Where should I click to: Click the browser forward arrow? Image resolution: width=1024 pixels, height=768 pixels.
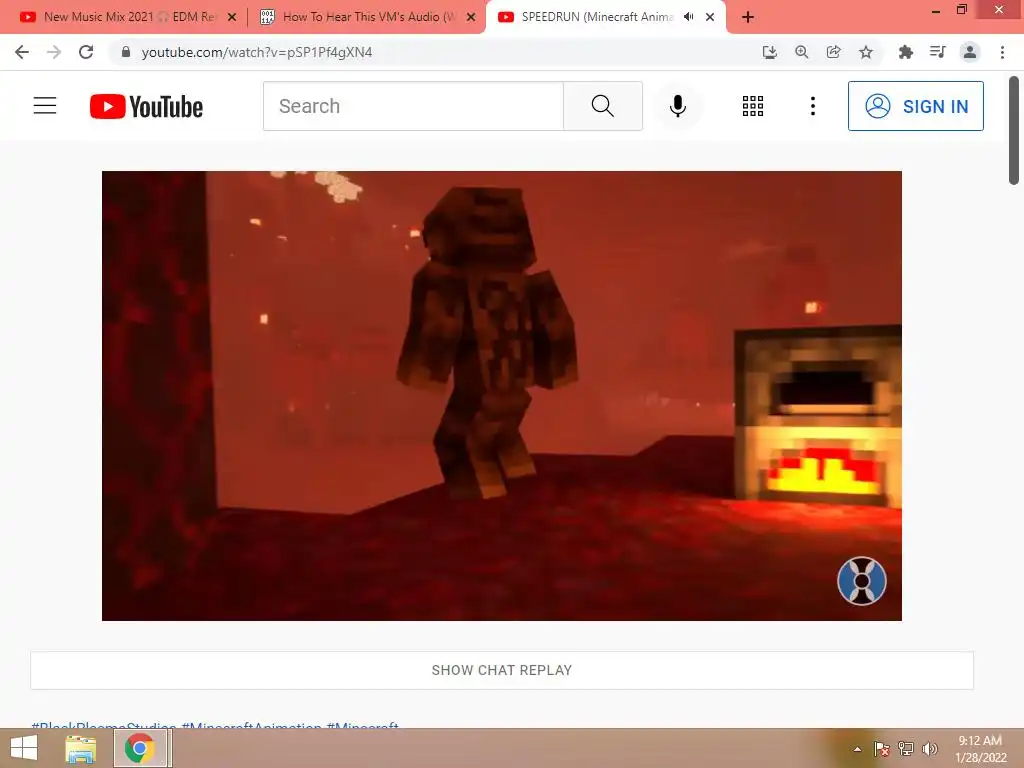point(54,52)
